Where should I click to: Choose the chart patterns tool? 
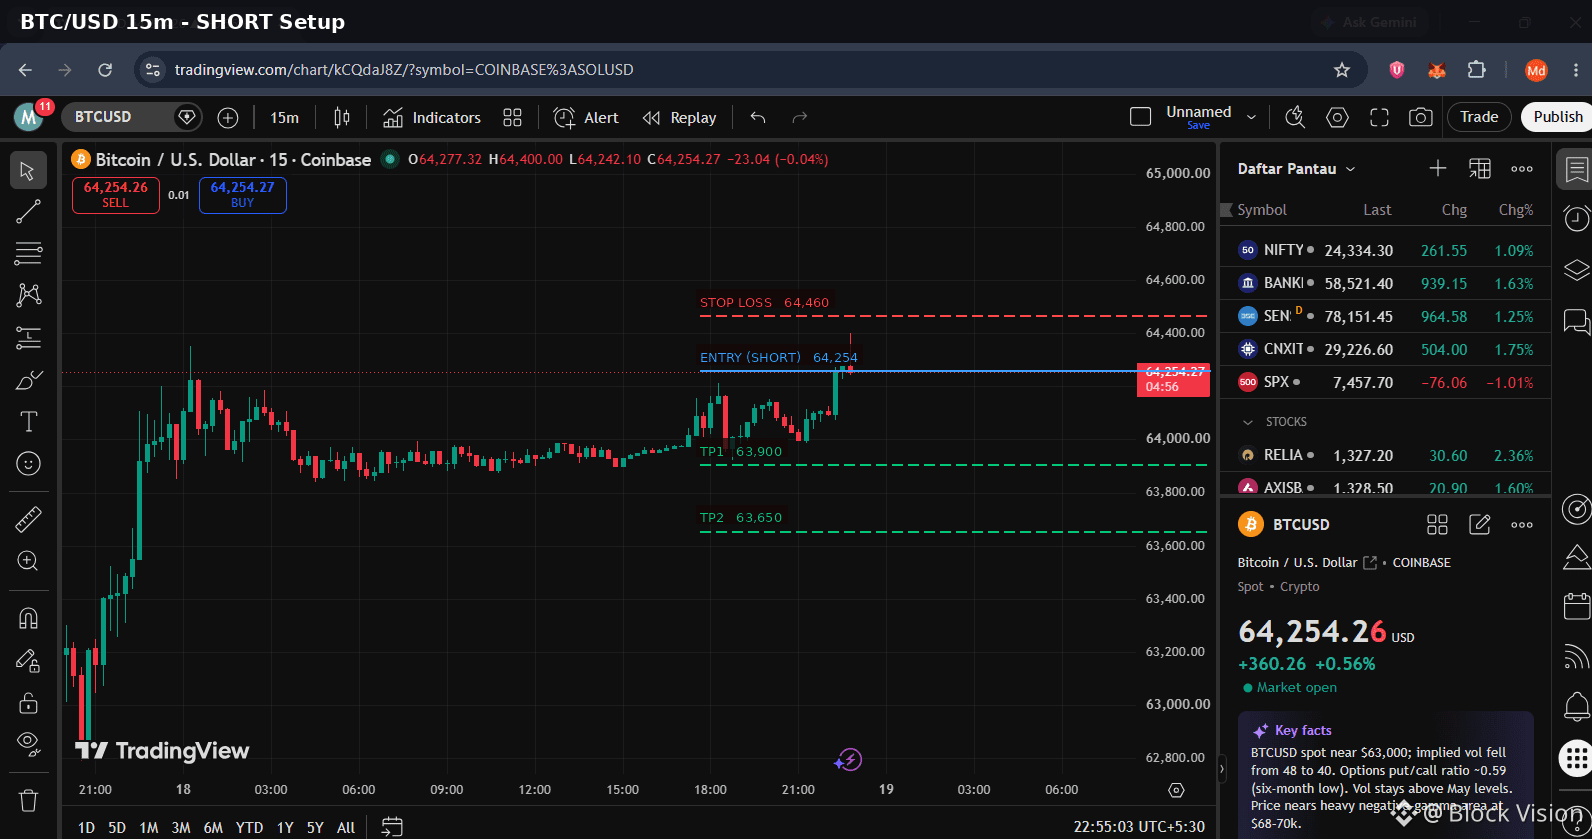point(28,295)
